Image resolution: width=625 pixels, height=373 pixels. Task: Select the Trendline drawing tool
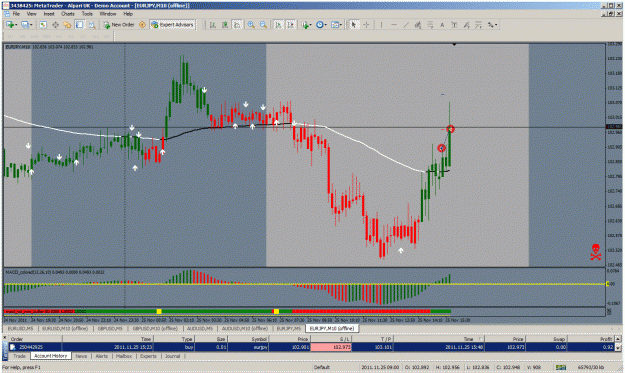click(x=406, y=25)
